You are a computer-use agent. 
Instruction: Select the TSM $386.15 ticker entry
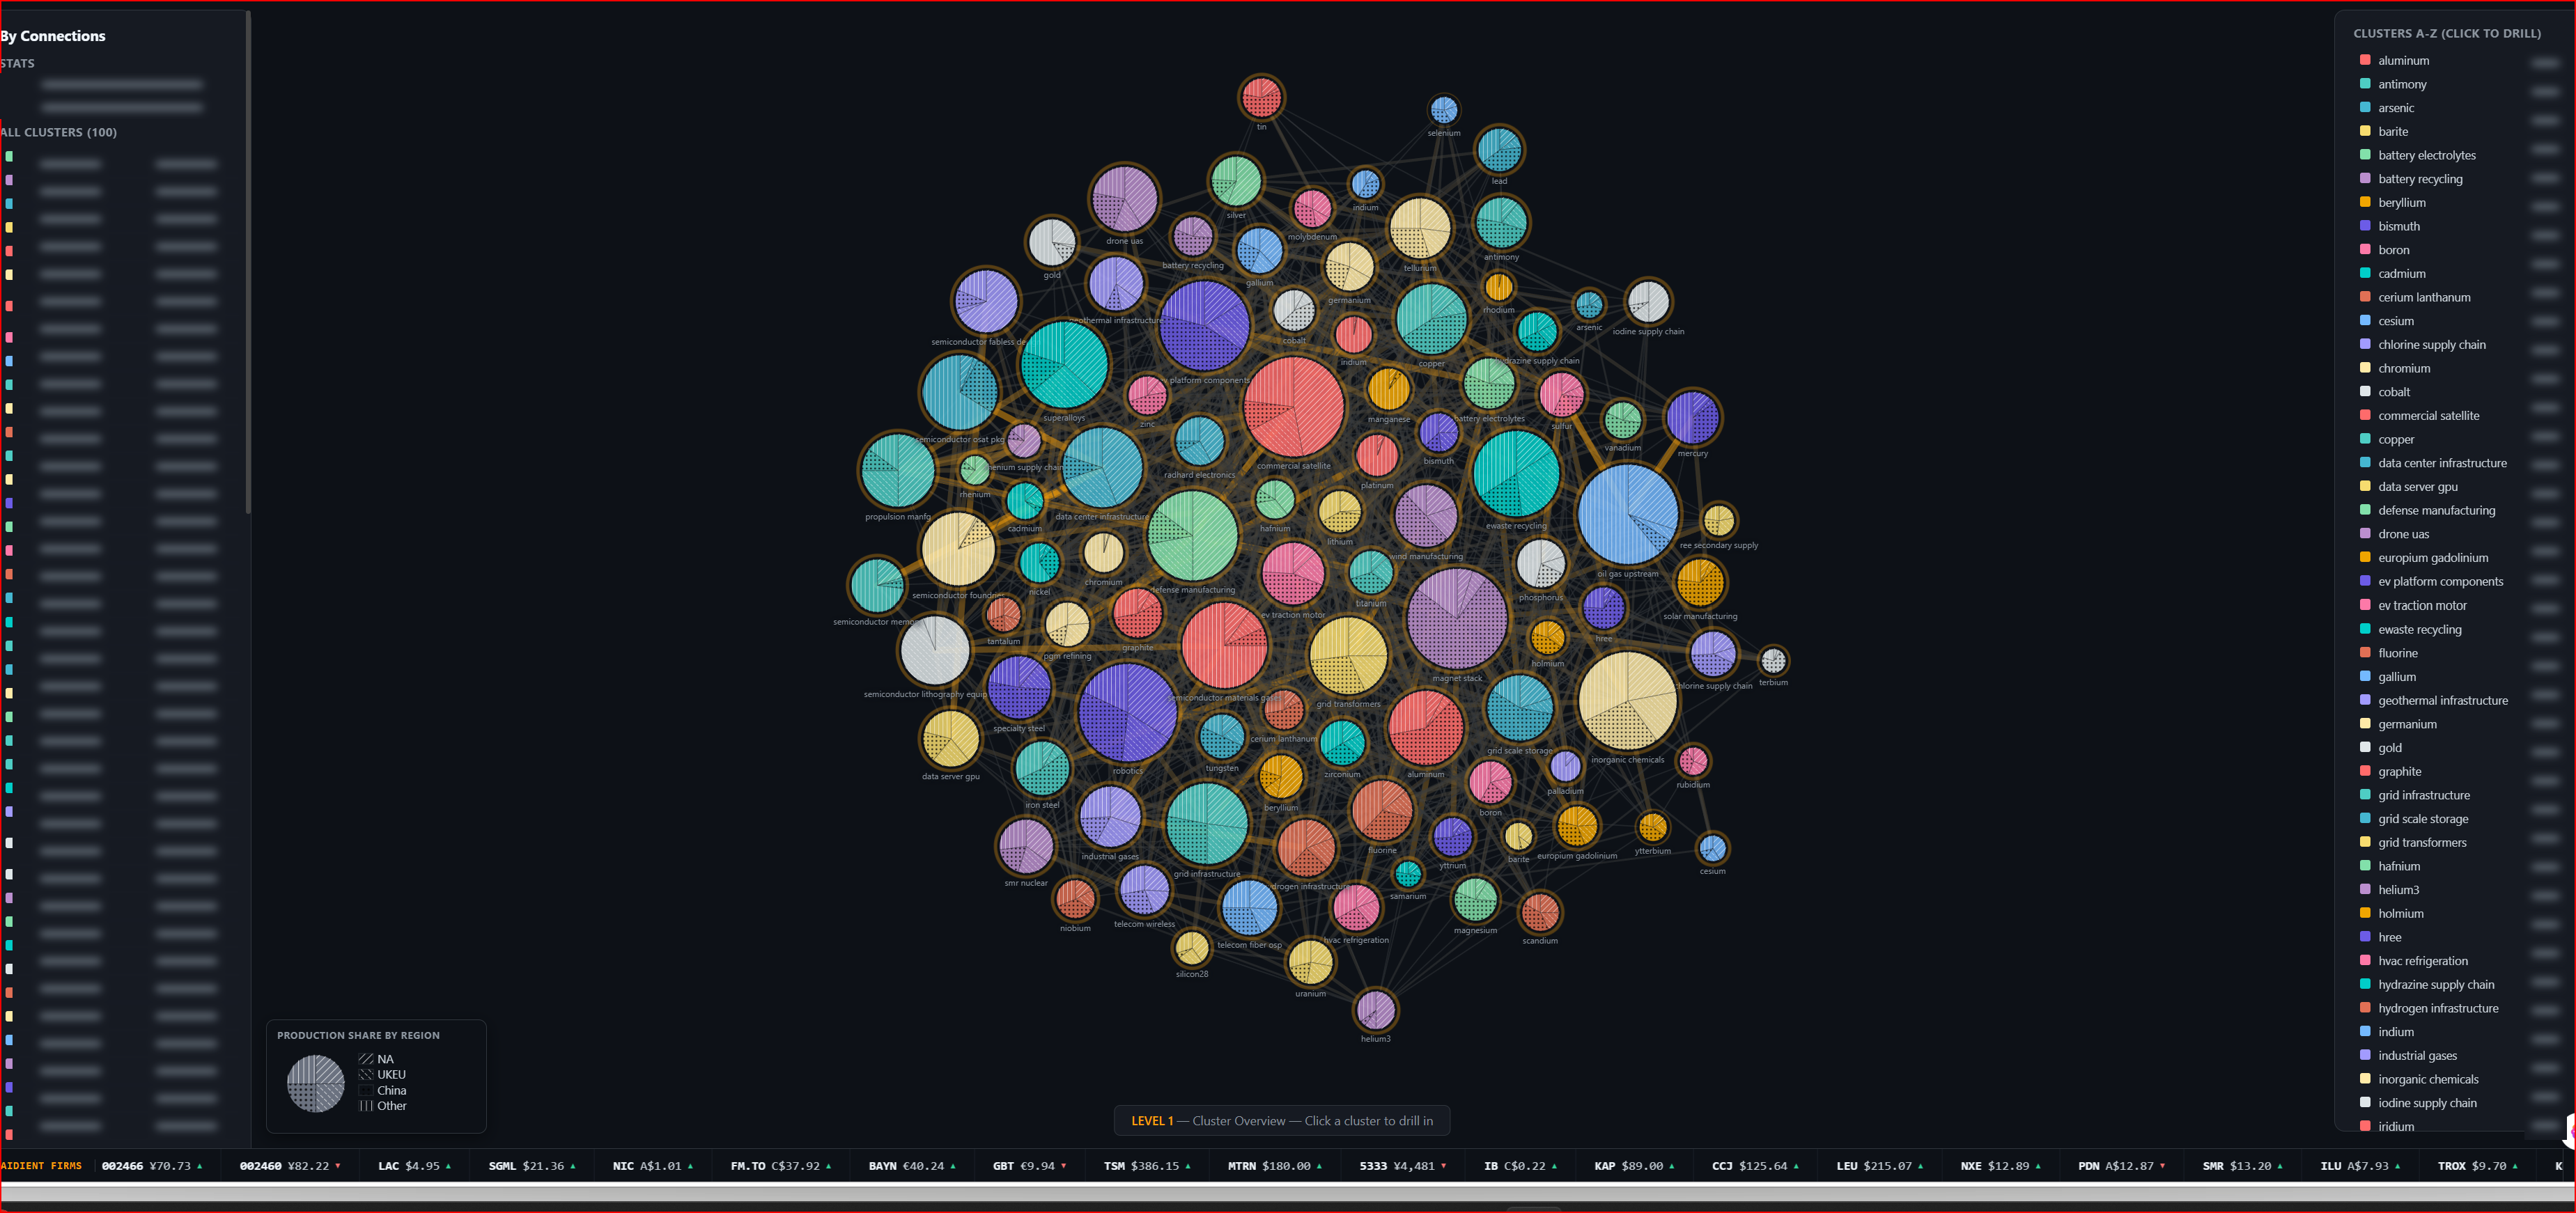click(x=1147, y=1166)
